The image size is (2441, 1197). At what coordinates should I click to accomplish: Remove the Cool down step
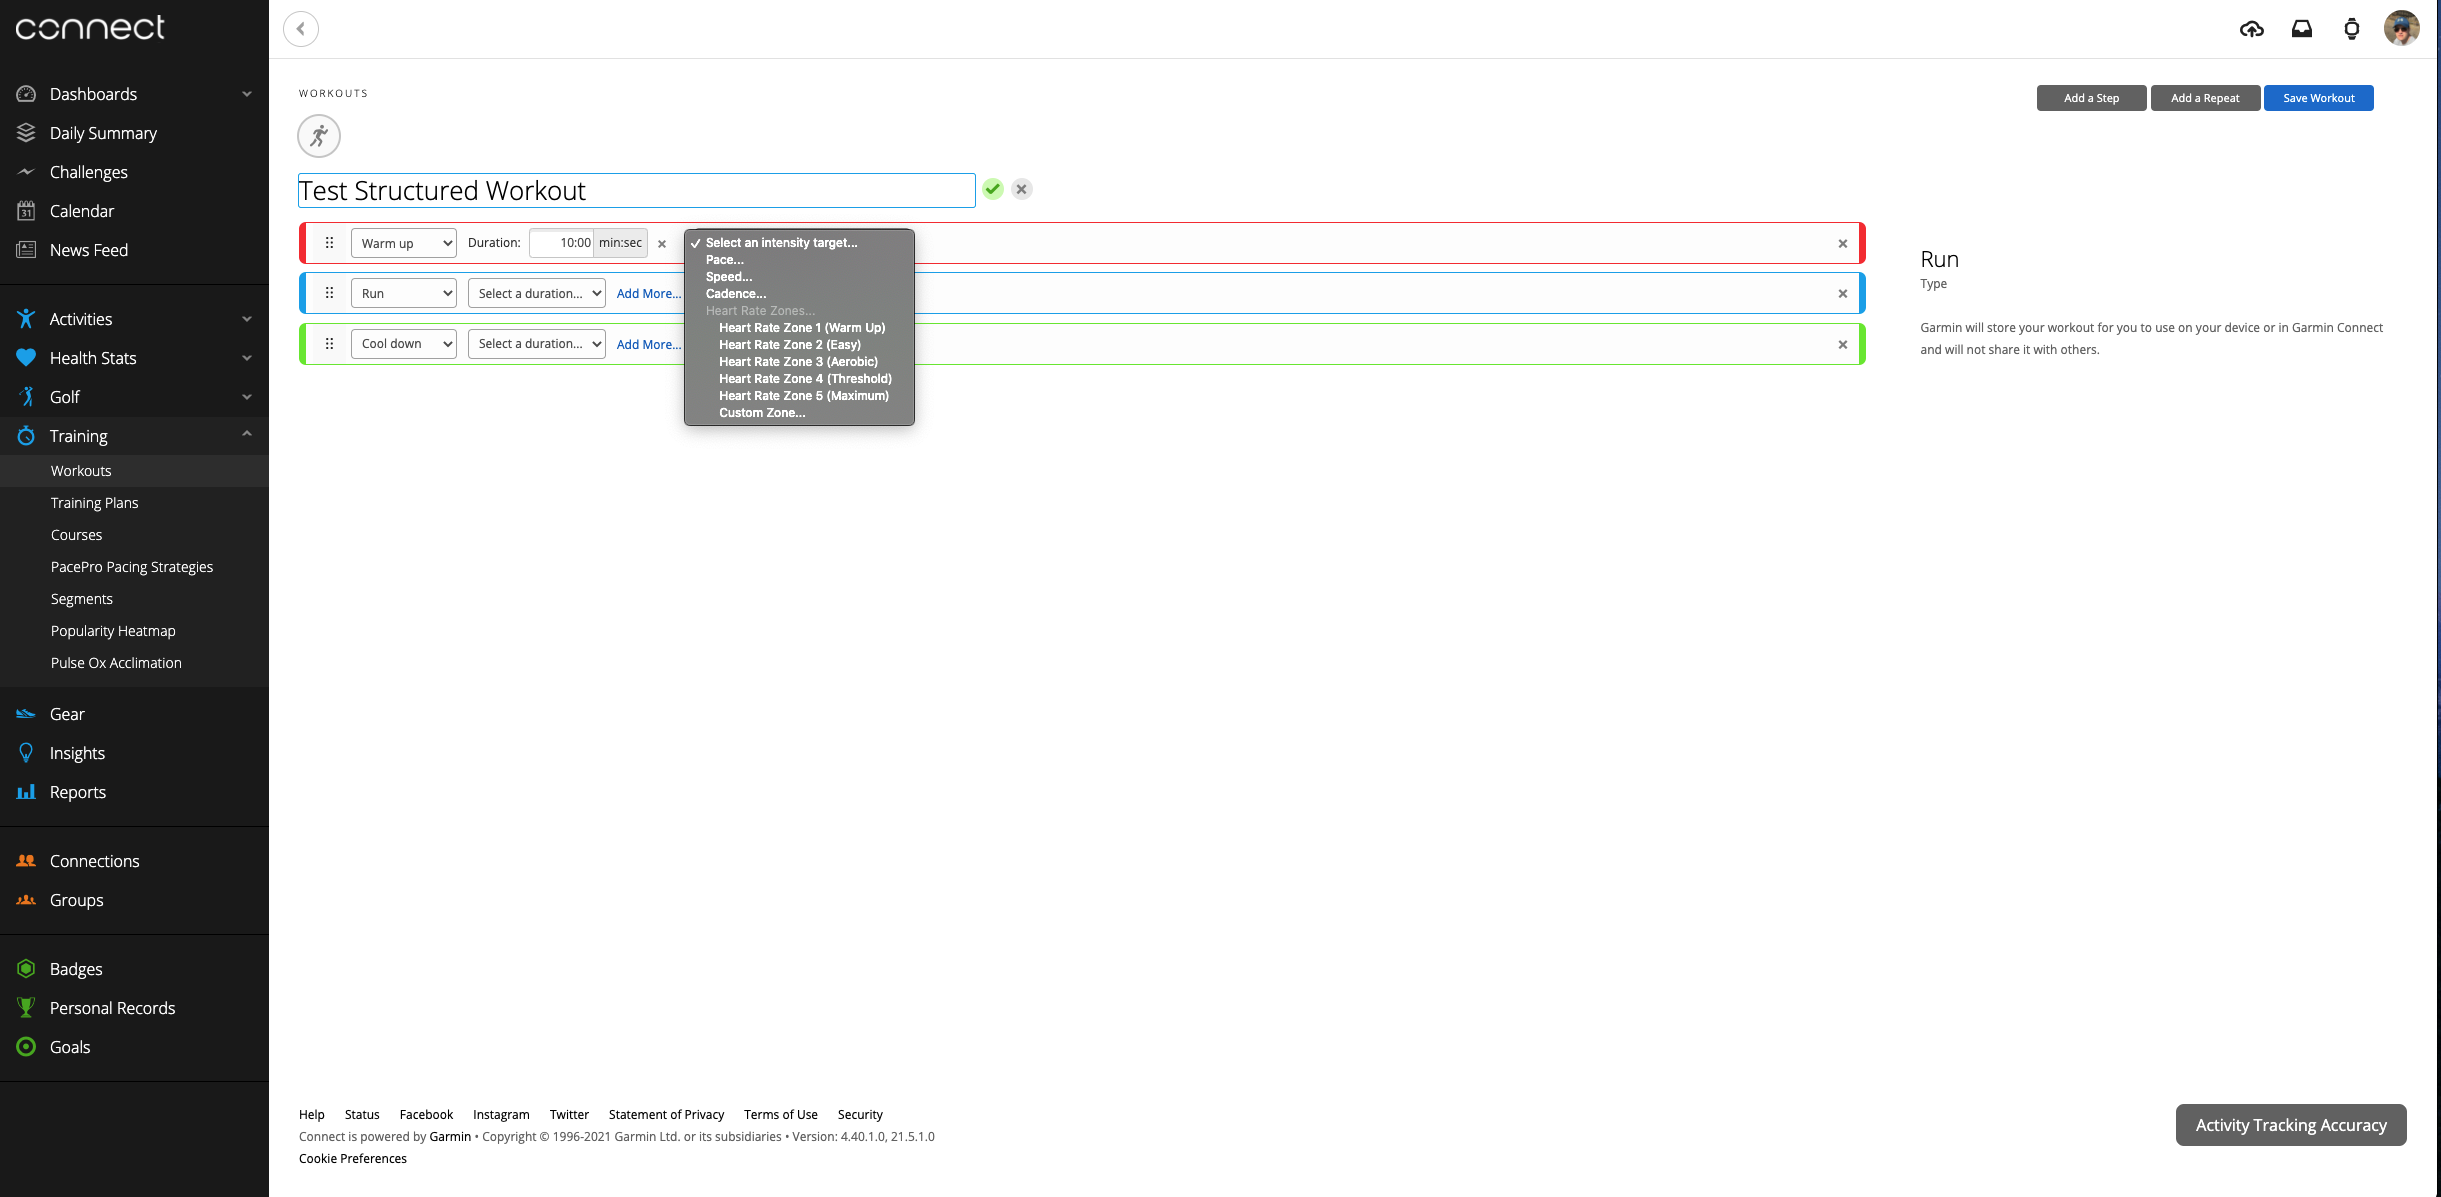1842,345
